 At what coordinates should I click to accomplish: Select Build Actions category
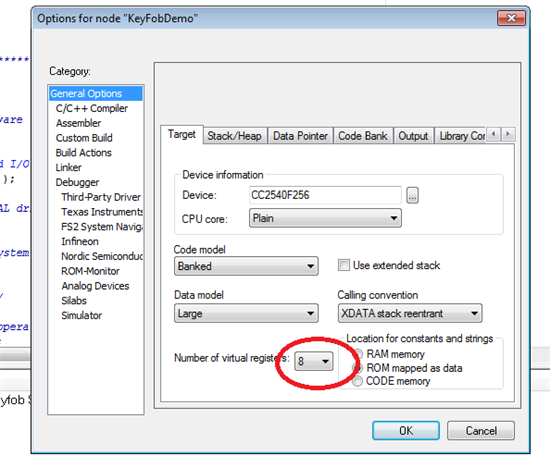83,153
